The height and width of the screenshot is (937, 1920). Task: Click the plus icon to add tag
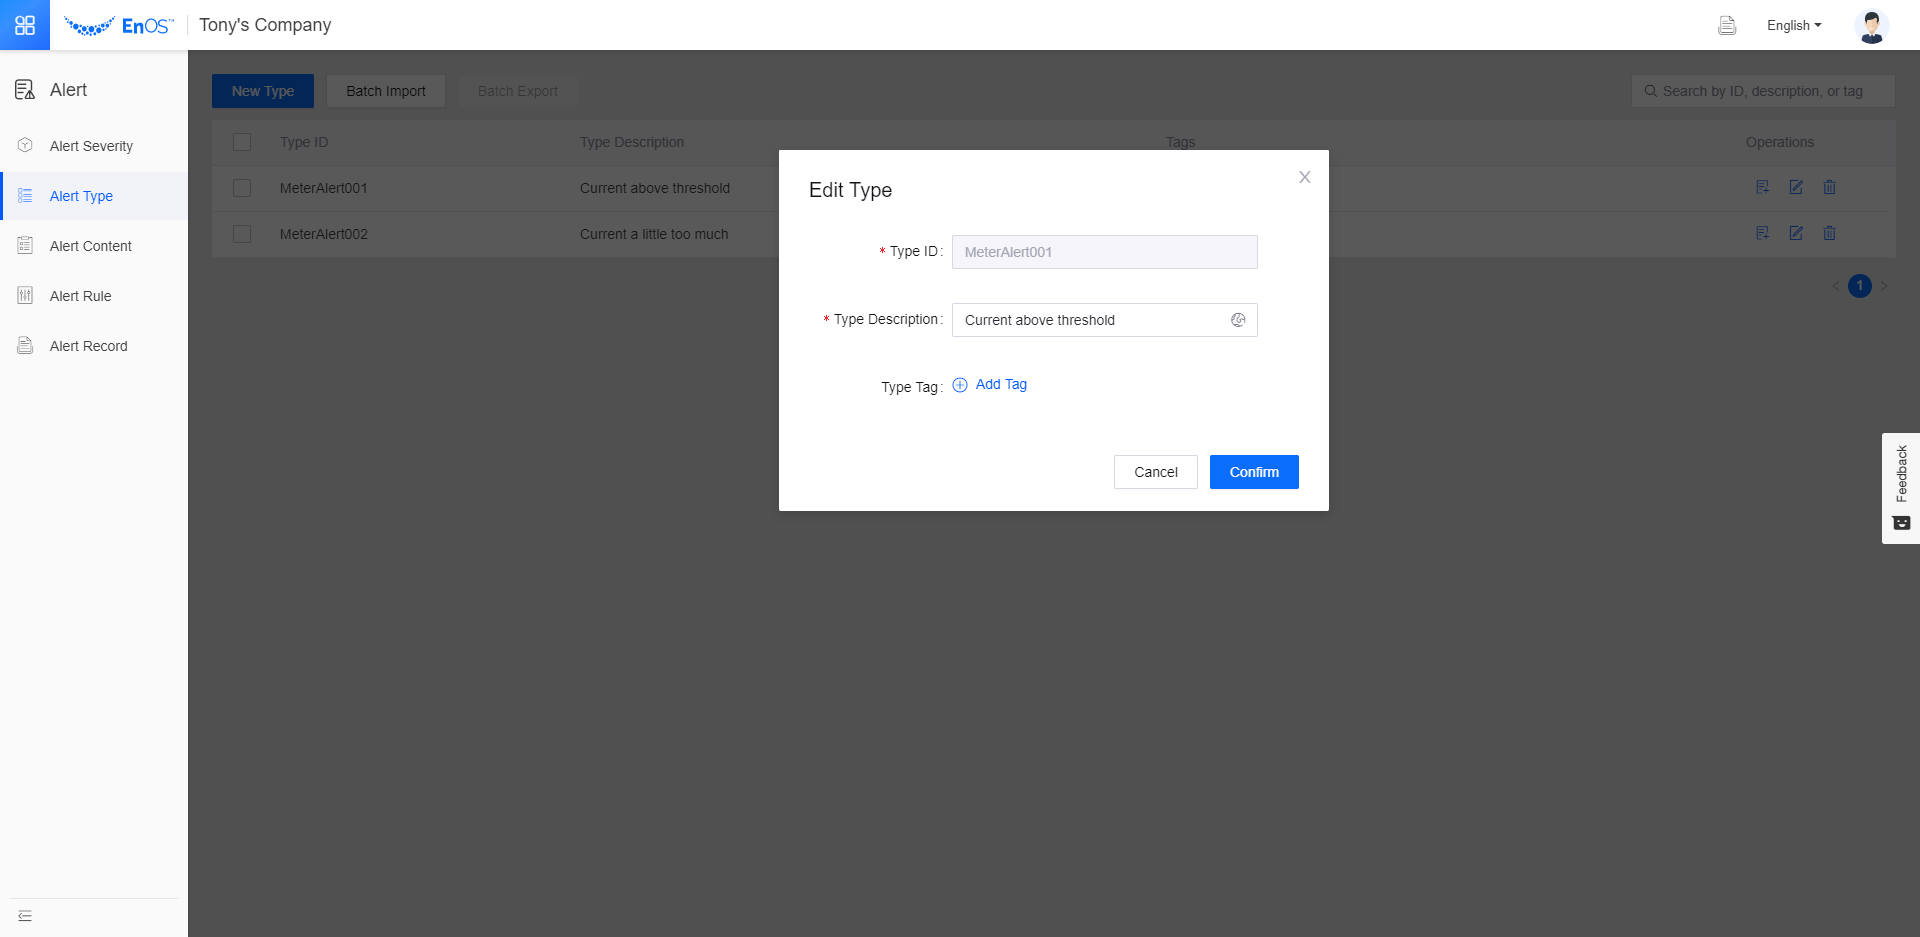[960, 385]
